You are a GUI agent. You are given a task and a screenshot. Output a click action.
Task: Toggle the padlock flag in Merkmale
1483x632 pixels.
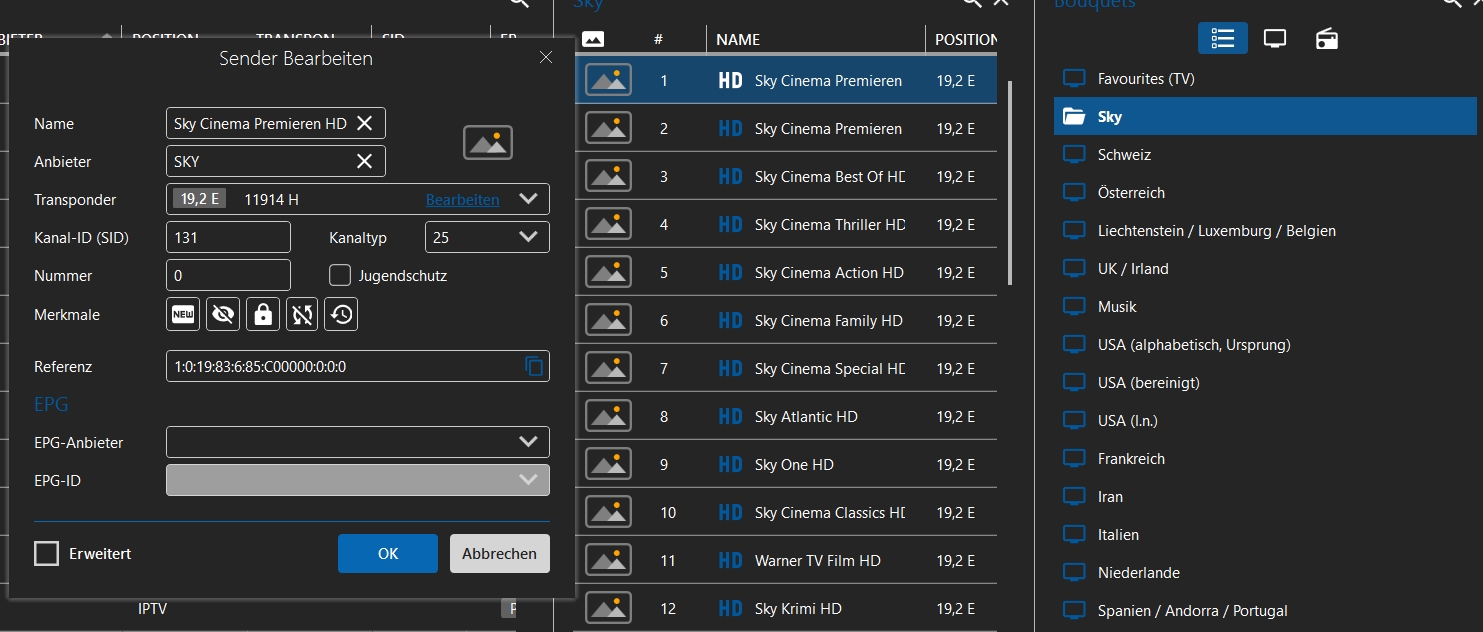pos(263,314)
